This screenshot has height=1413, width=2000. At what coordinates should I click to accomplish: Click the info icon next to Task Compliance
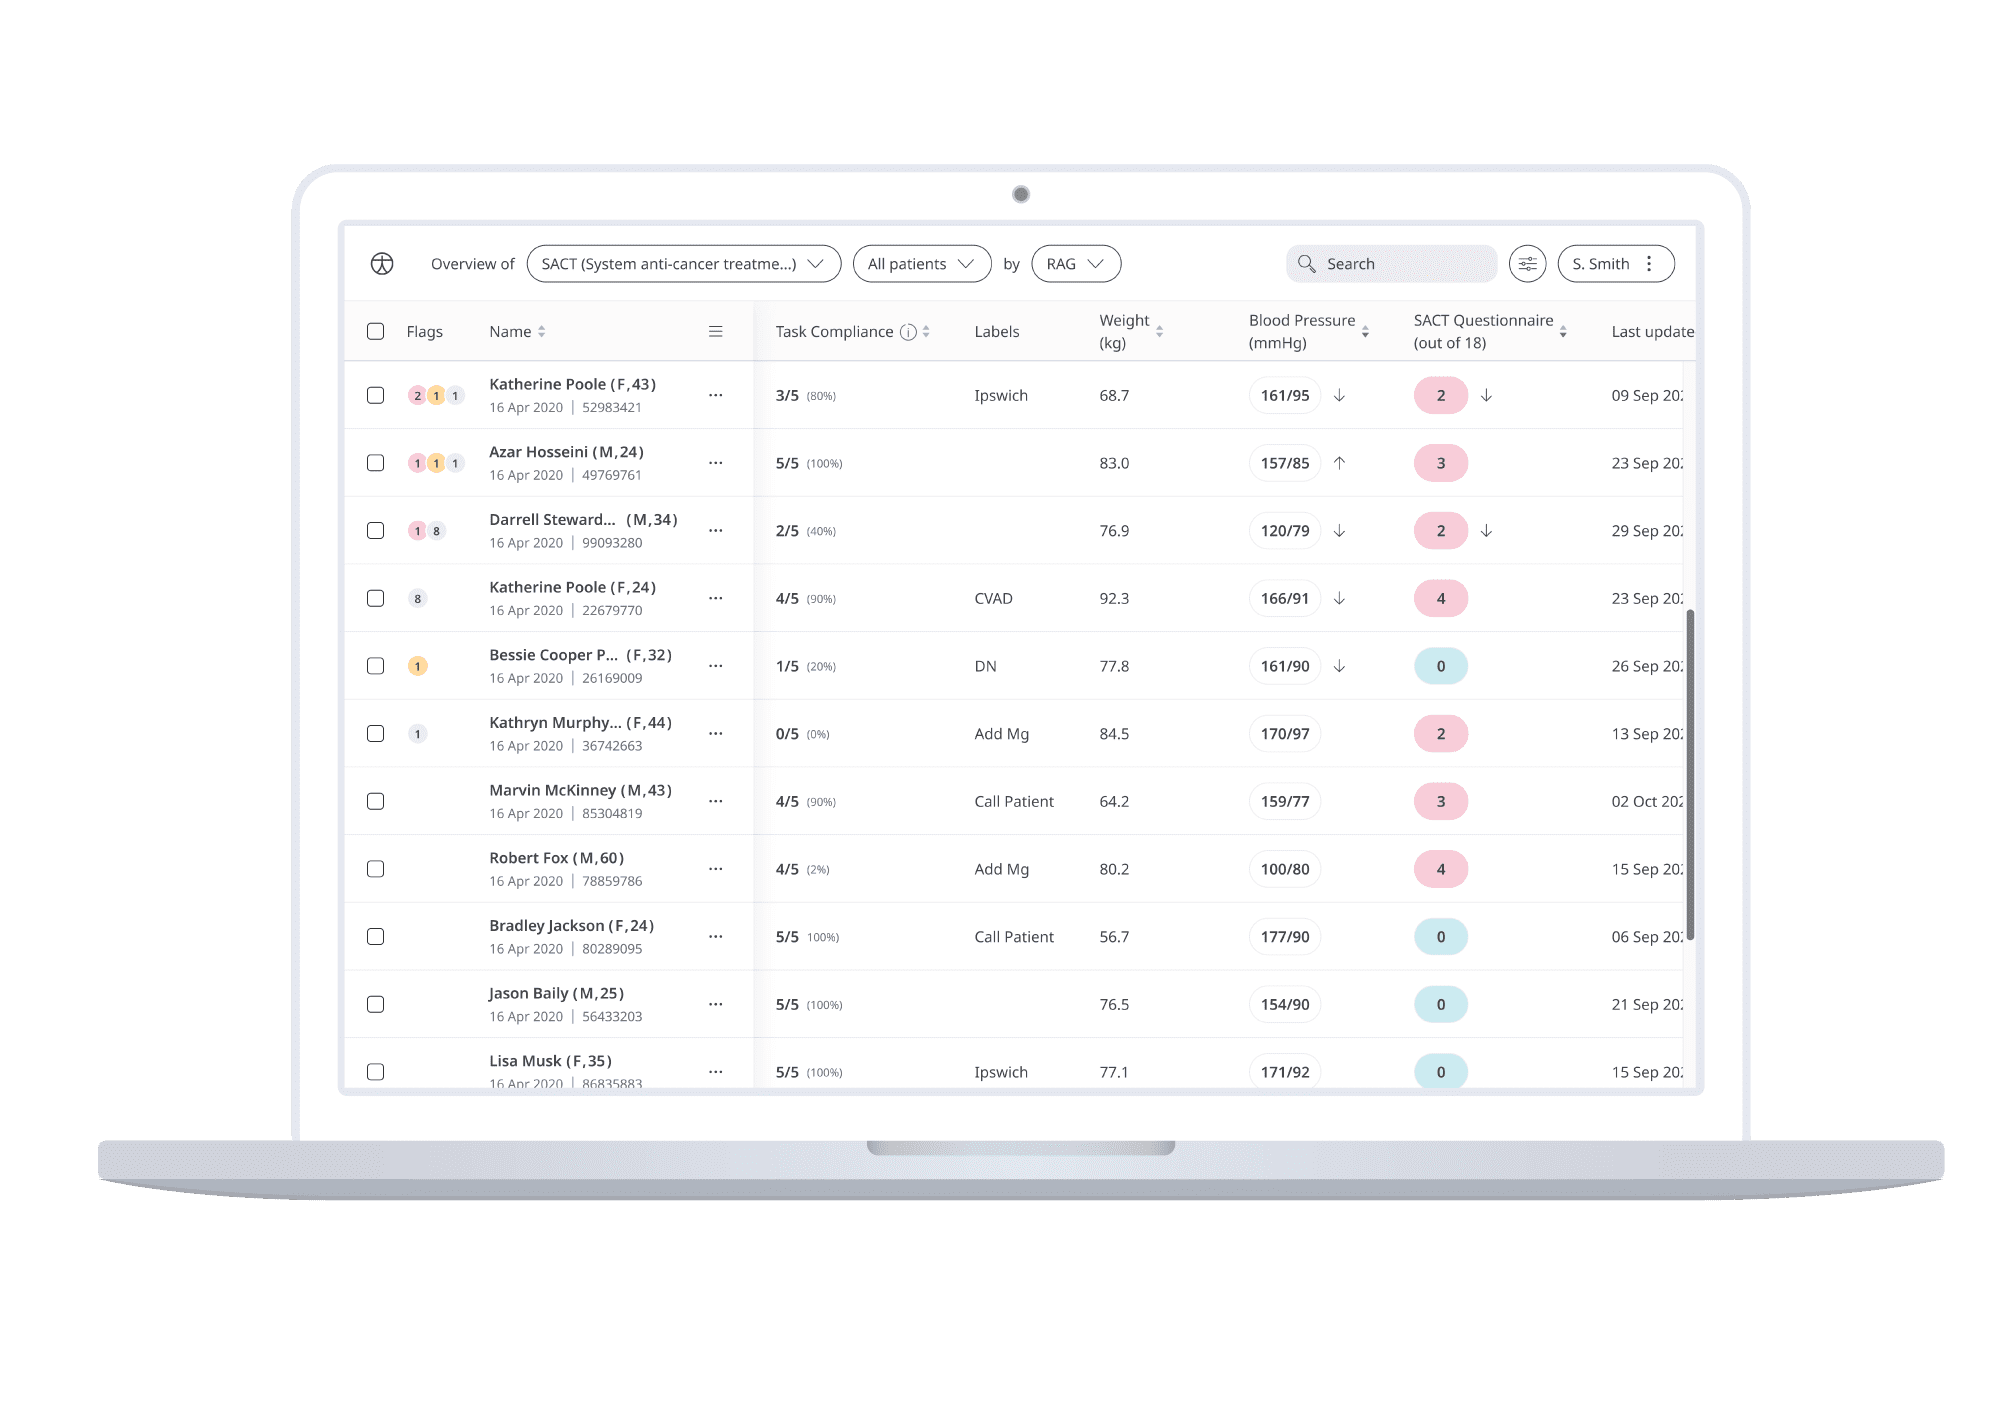click(x=908, y=330)
